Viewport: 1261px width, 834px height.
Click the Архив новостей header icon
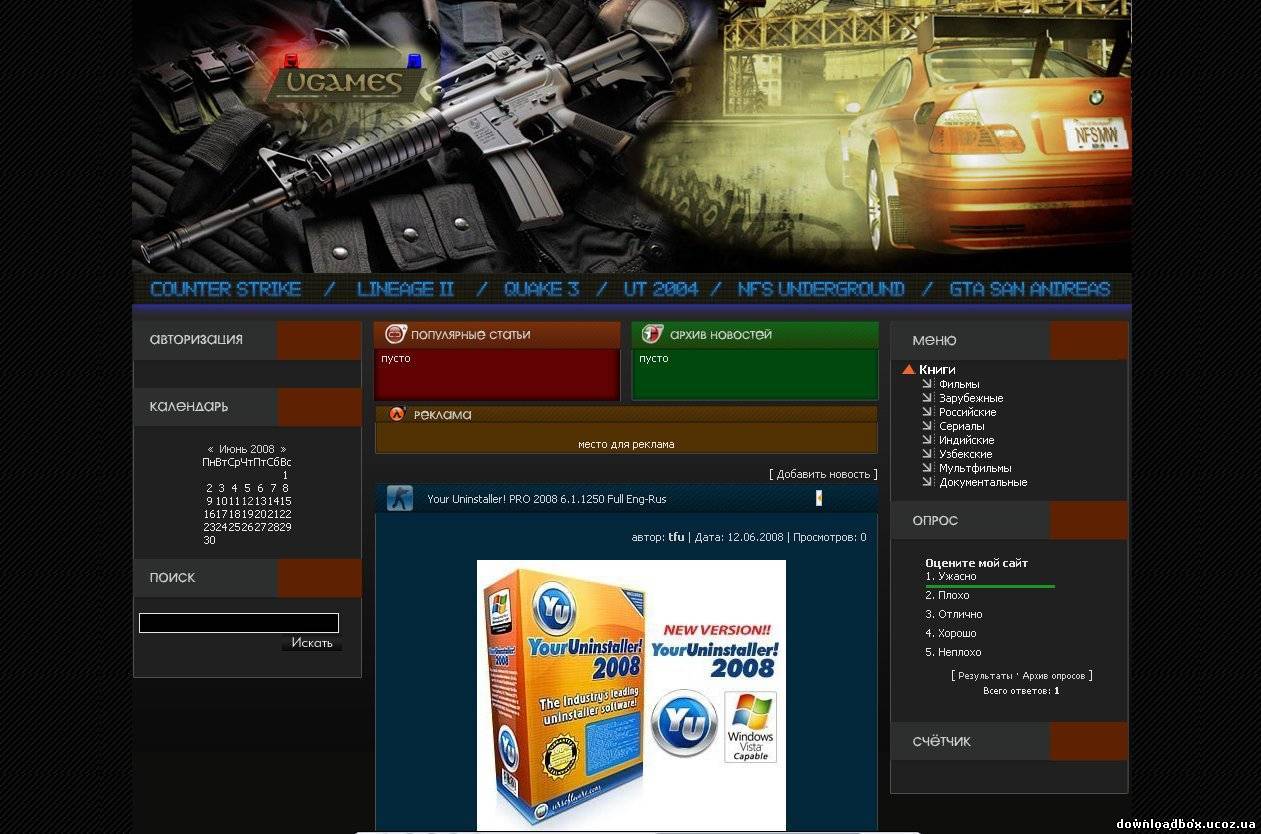click(x=653, y=334)
